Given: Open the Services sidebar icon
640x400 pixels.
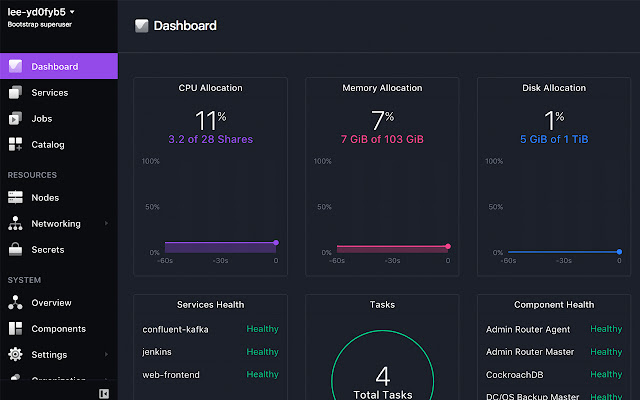Looking at the screenshot, I should point(15,93).
